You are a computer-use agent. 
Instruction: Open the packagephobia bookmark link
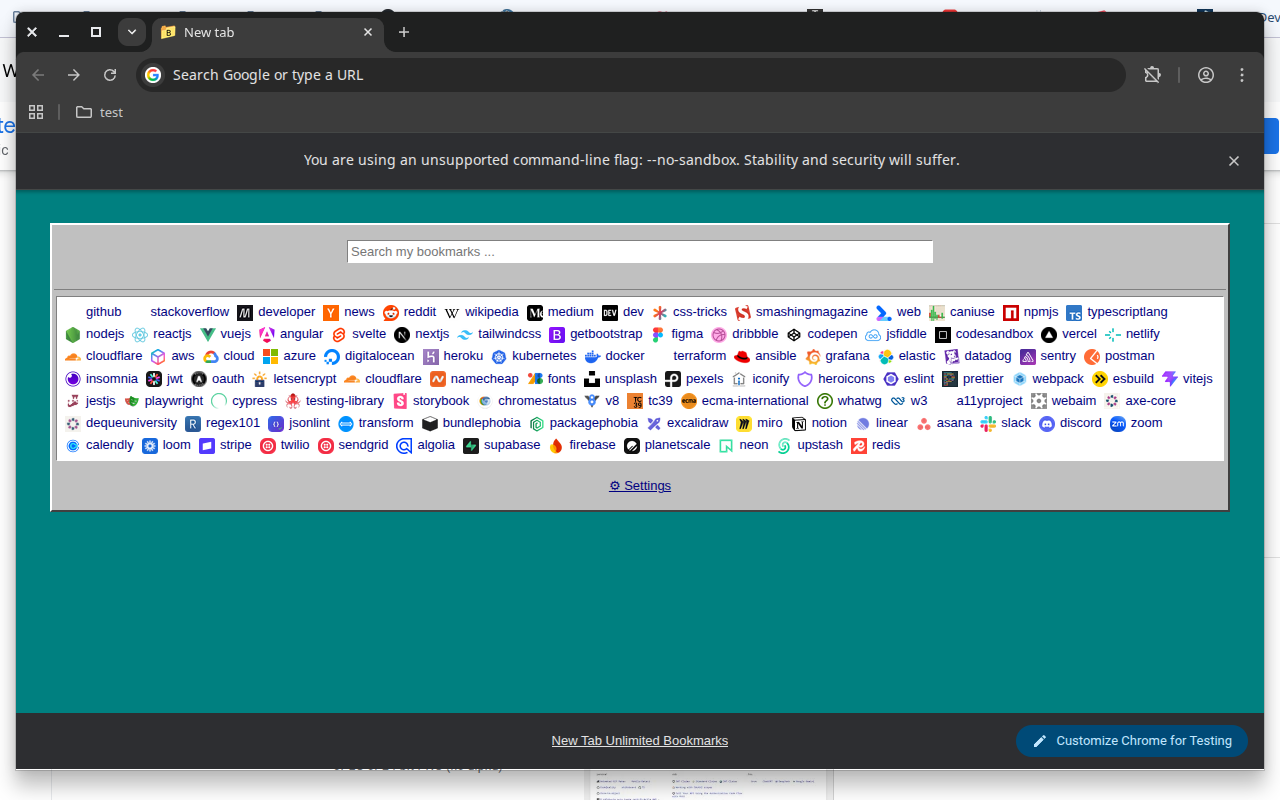click(x=594, y=423)
